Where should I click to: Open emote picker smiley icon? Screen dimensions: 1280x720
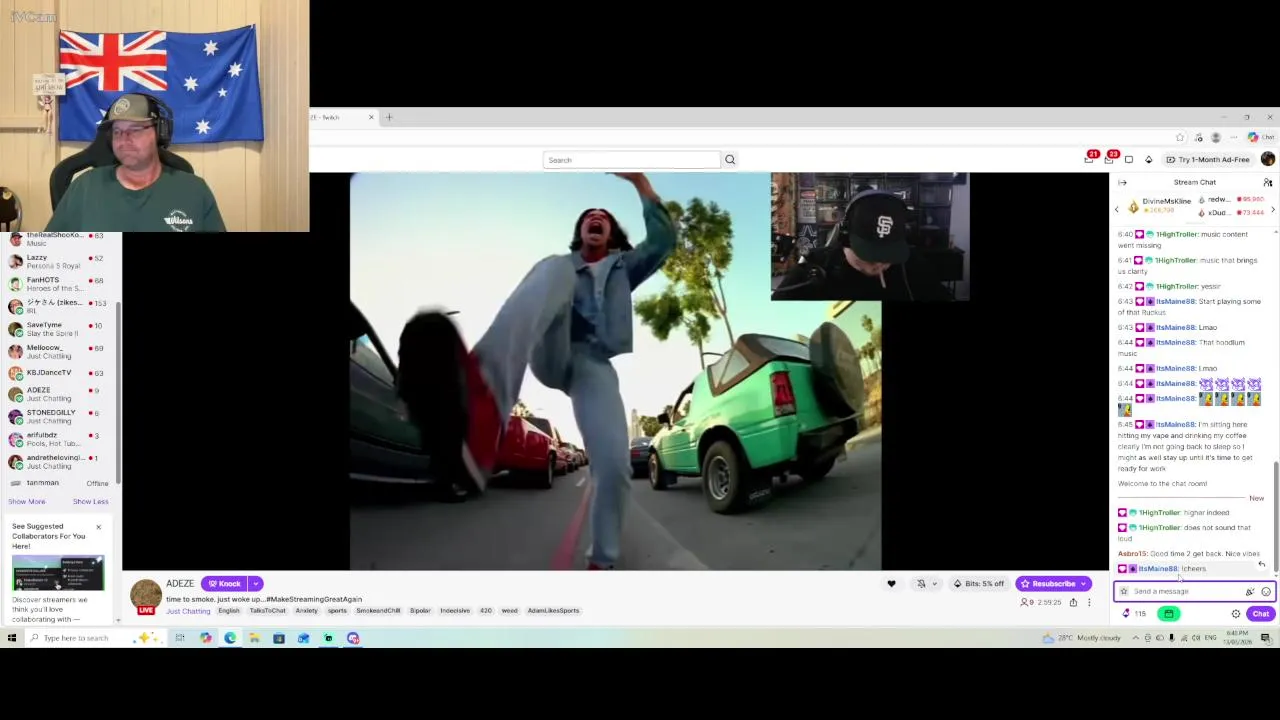click(x=1265, y=591)
